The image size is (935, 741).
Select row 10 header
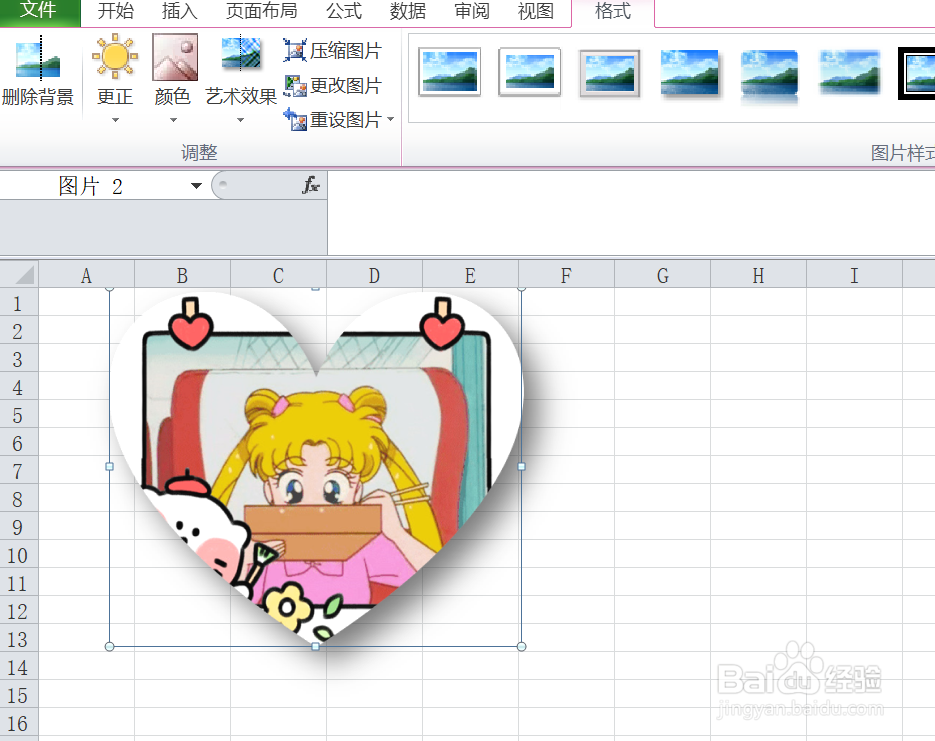18,555
